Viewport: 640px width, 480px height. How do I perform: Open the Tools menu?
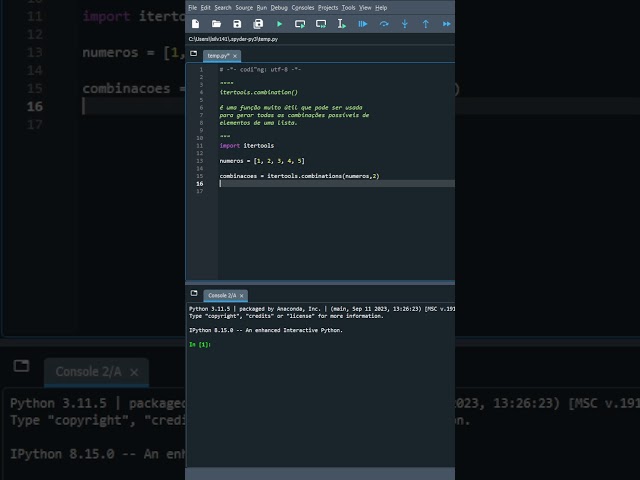tap(349, 8)
